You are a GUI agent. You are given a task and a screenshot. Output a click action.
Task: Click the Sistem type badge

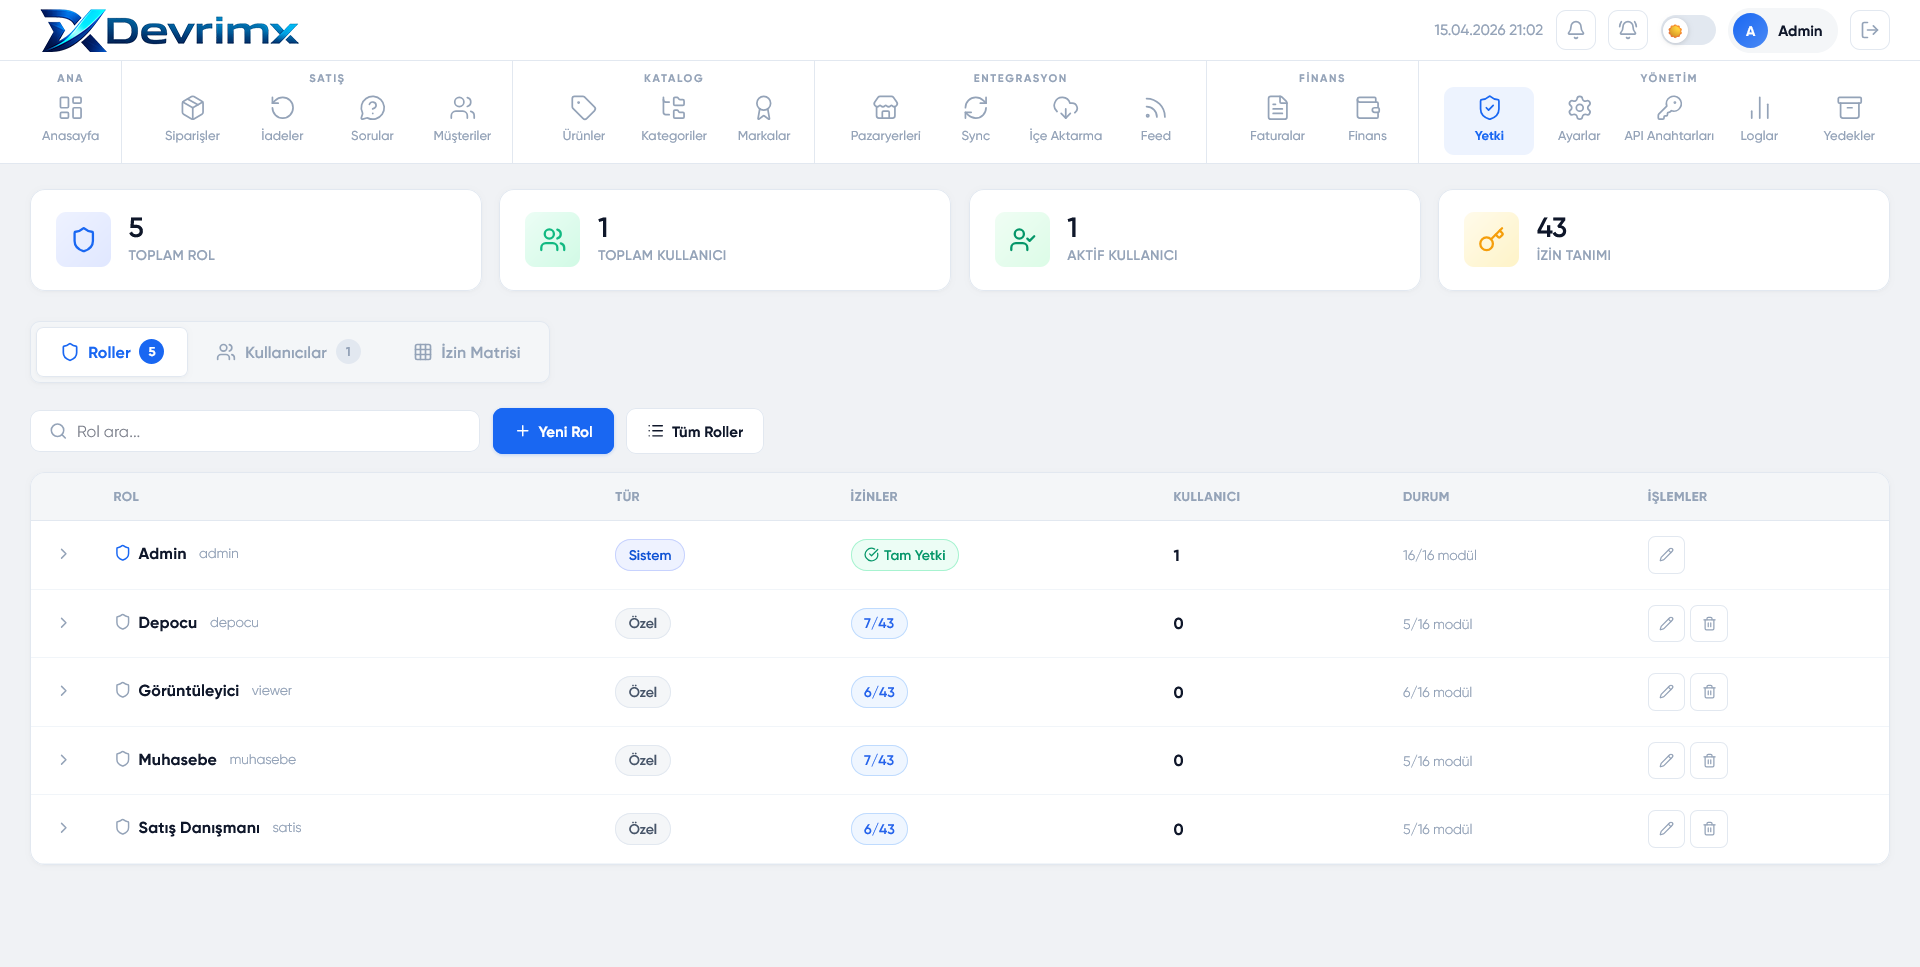coord(650,555)
